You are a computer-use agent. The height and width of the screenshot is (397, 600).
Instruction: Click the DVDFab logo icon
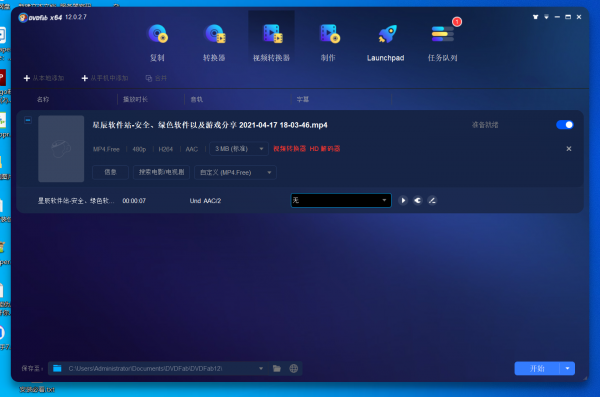coord(23,18)
